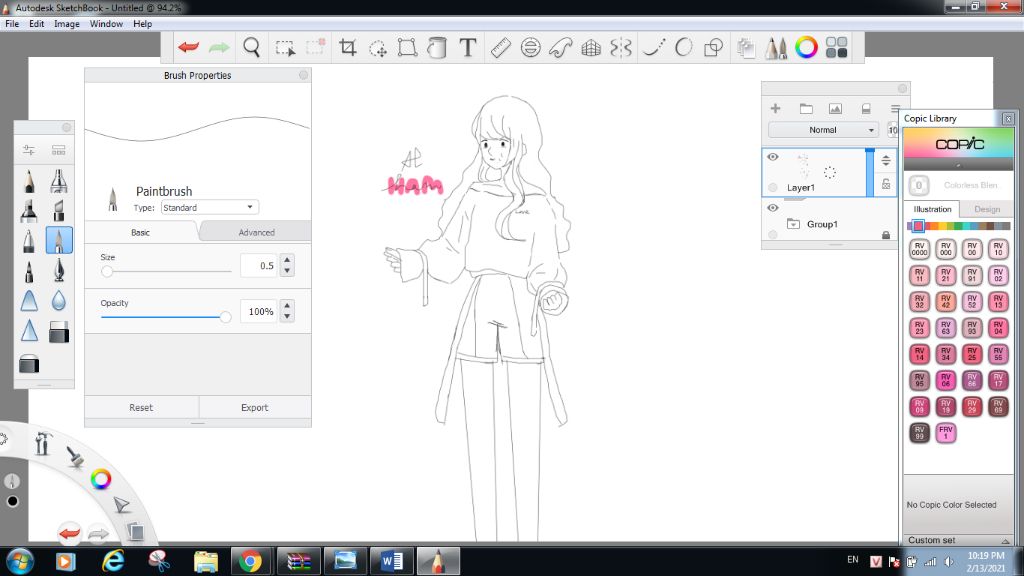Open Windows Start menu
This screenshot has width=1024, height=576.
20,561
